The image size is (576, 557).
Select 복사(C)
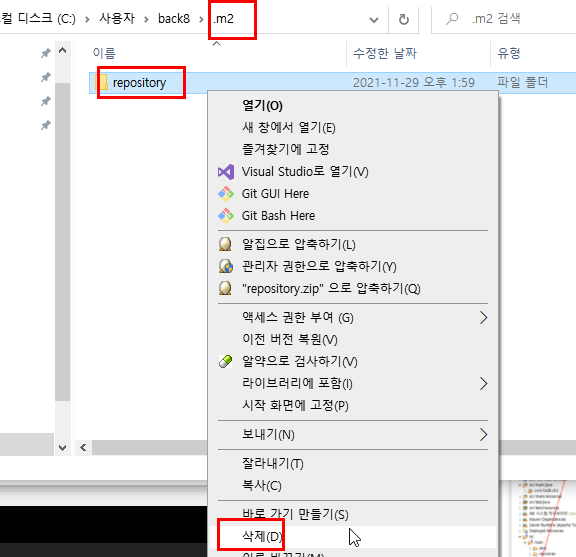point(353,485)
